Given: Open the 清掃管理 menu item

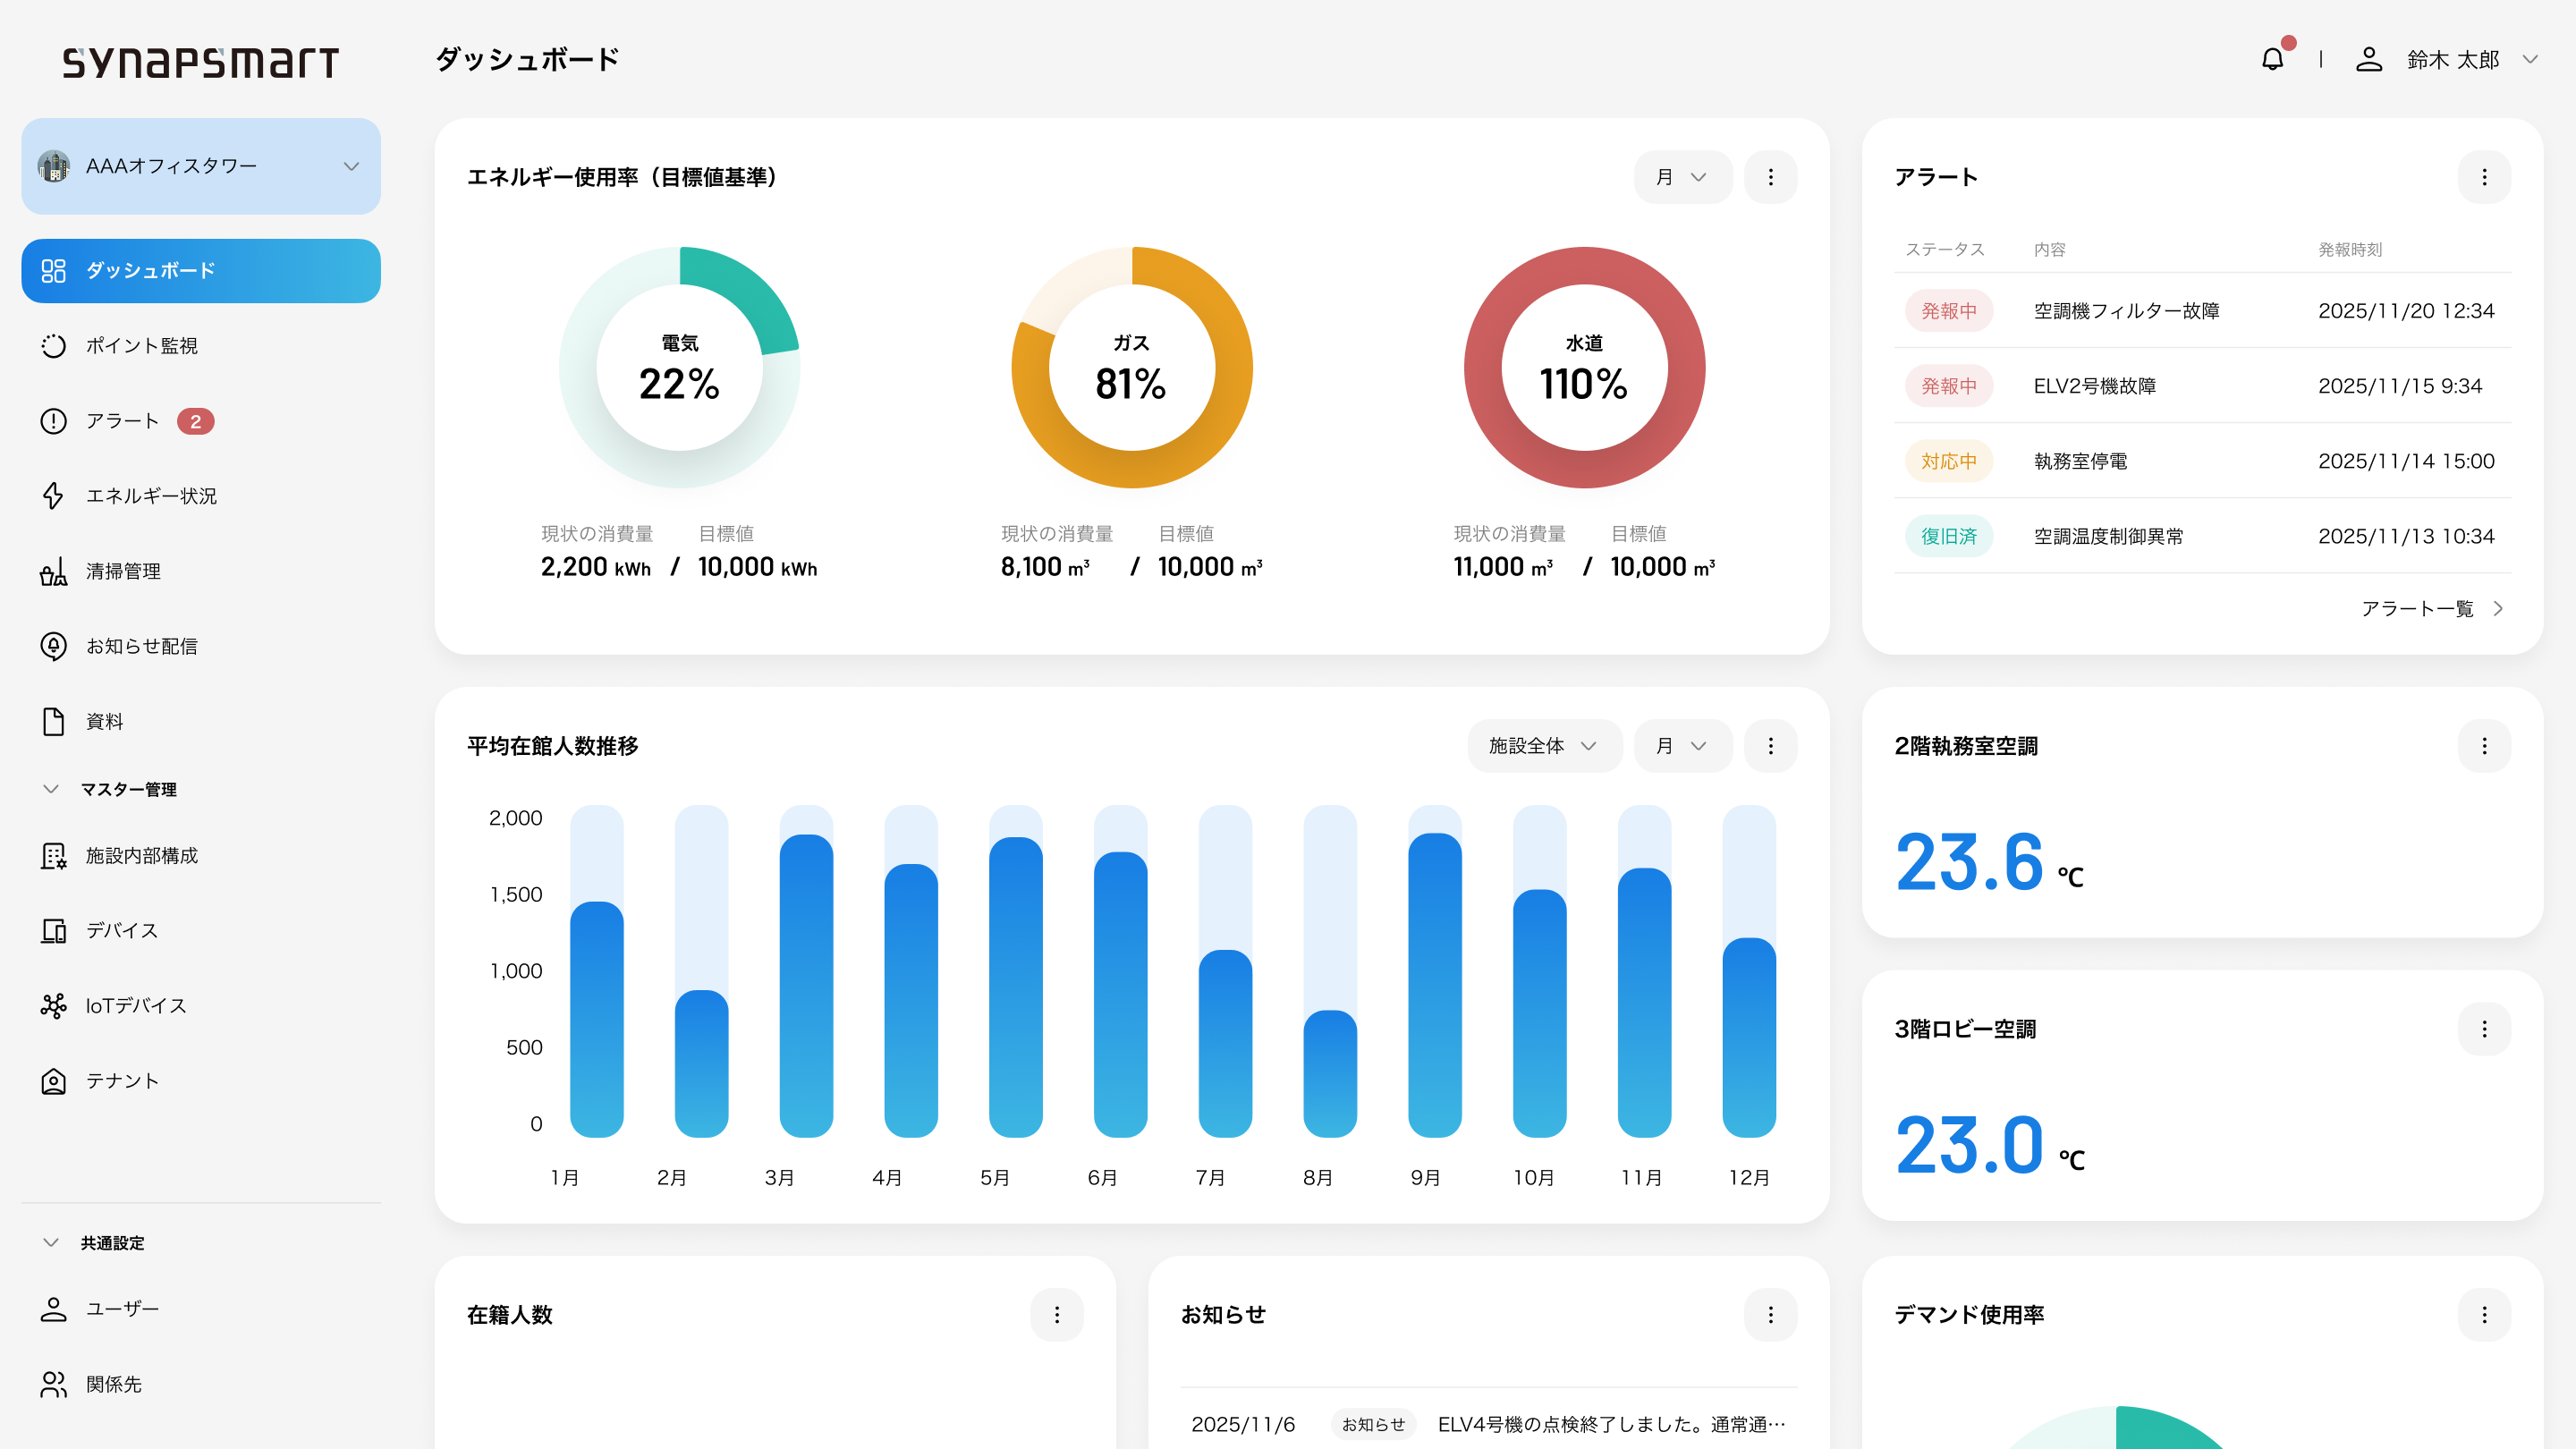Looking at the screenshot, I should click(x=201, y=571).
